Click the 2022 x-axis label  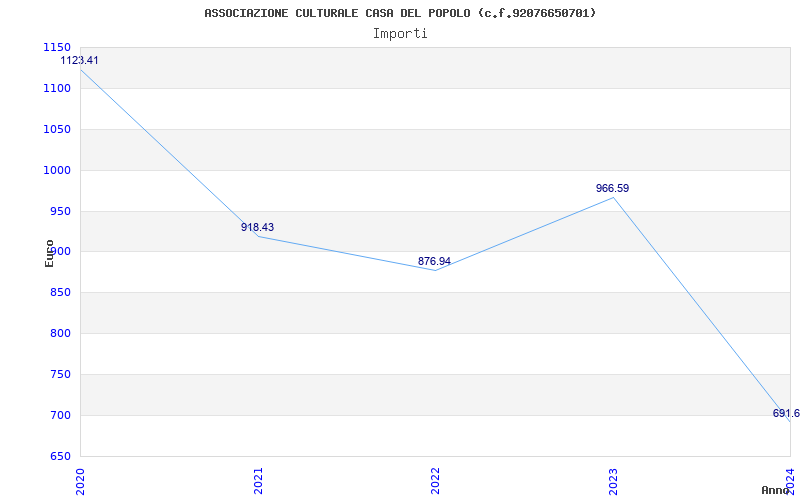pos(435,481)
